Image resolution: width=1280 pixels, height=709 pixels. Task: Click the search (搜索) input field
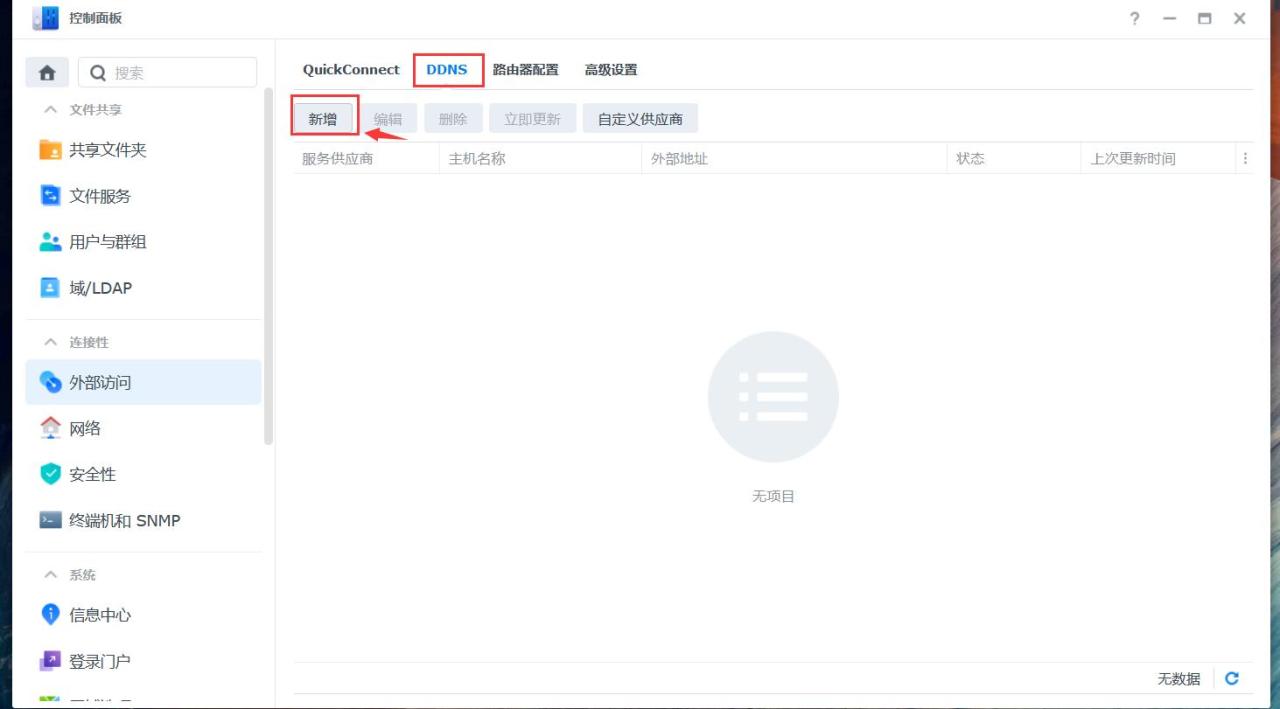coord(167,73)
